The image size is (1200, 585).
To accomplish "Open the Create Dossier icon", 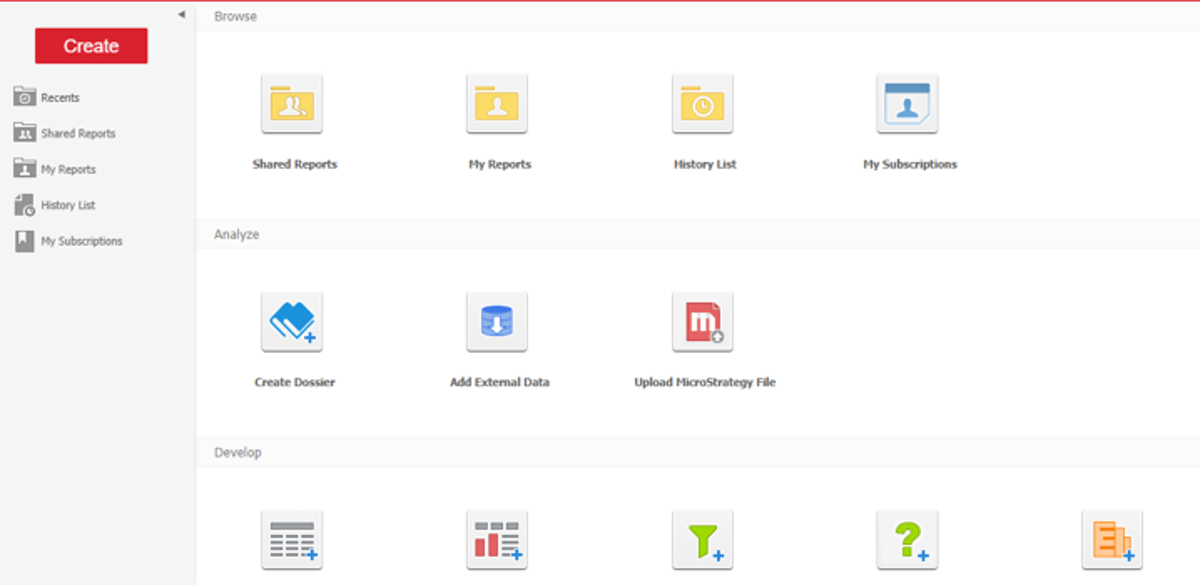I will point(292,321).
